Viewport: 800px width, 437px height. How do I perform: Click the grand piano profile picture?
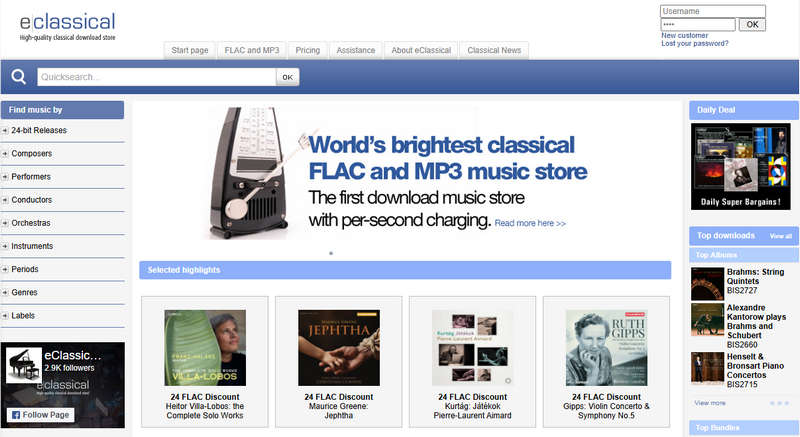[x=23, y=365]
